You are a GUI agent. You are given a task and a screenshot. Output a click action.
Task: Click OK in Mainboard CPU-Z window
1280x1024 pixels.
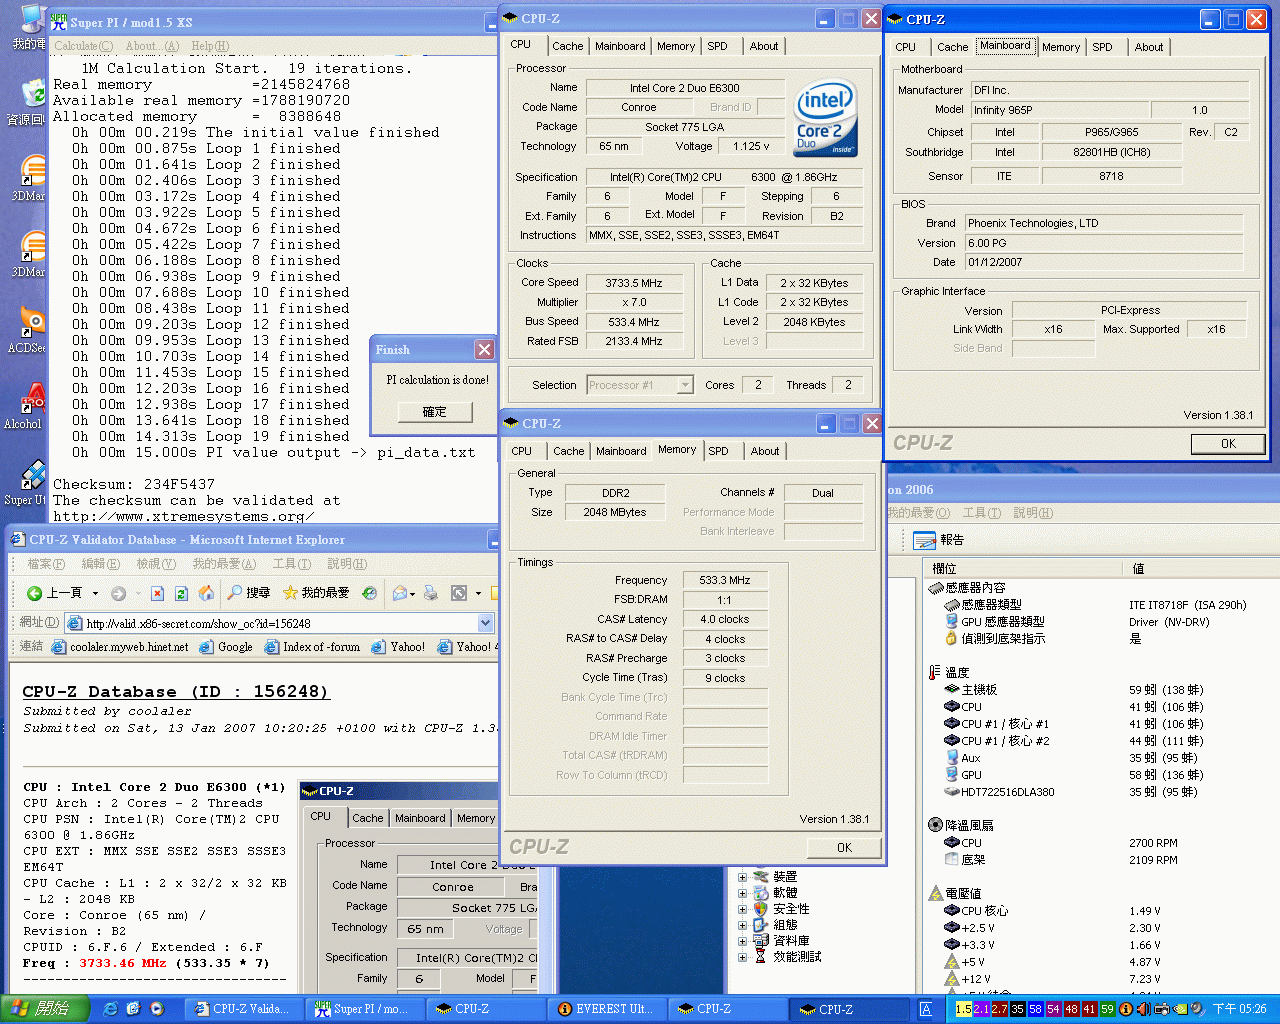1228,444
